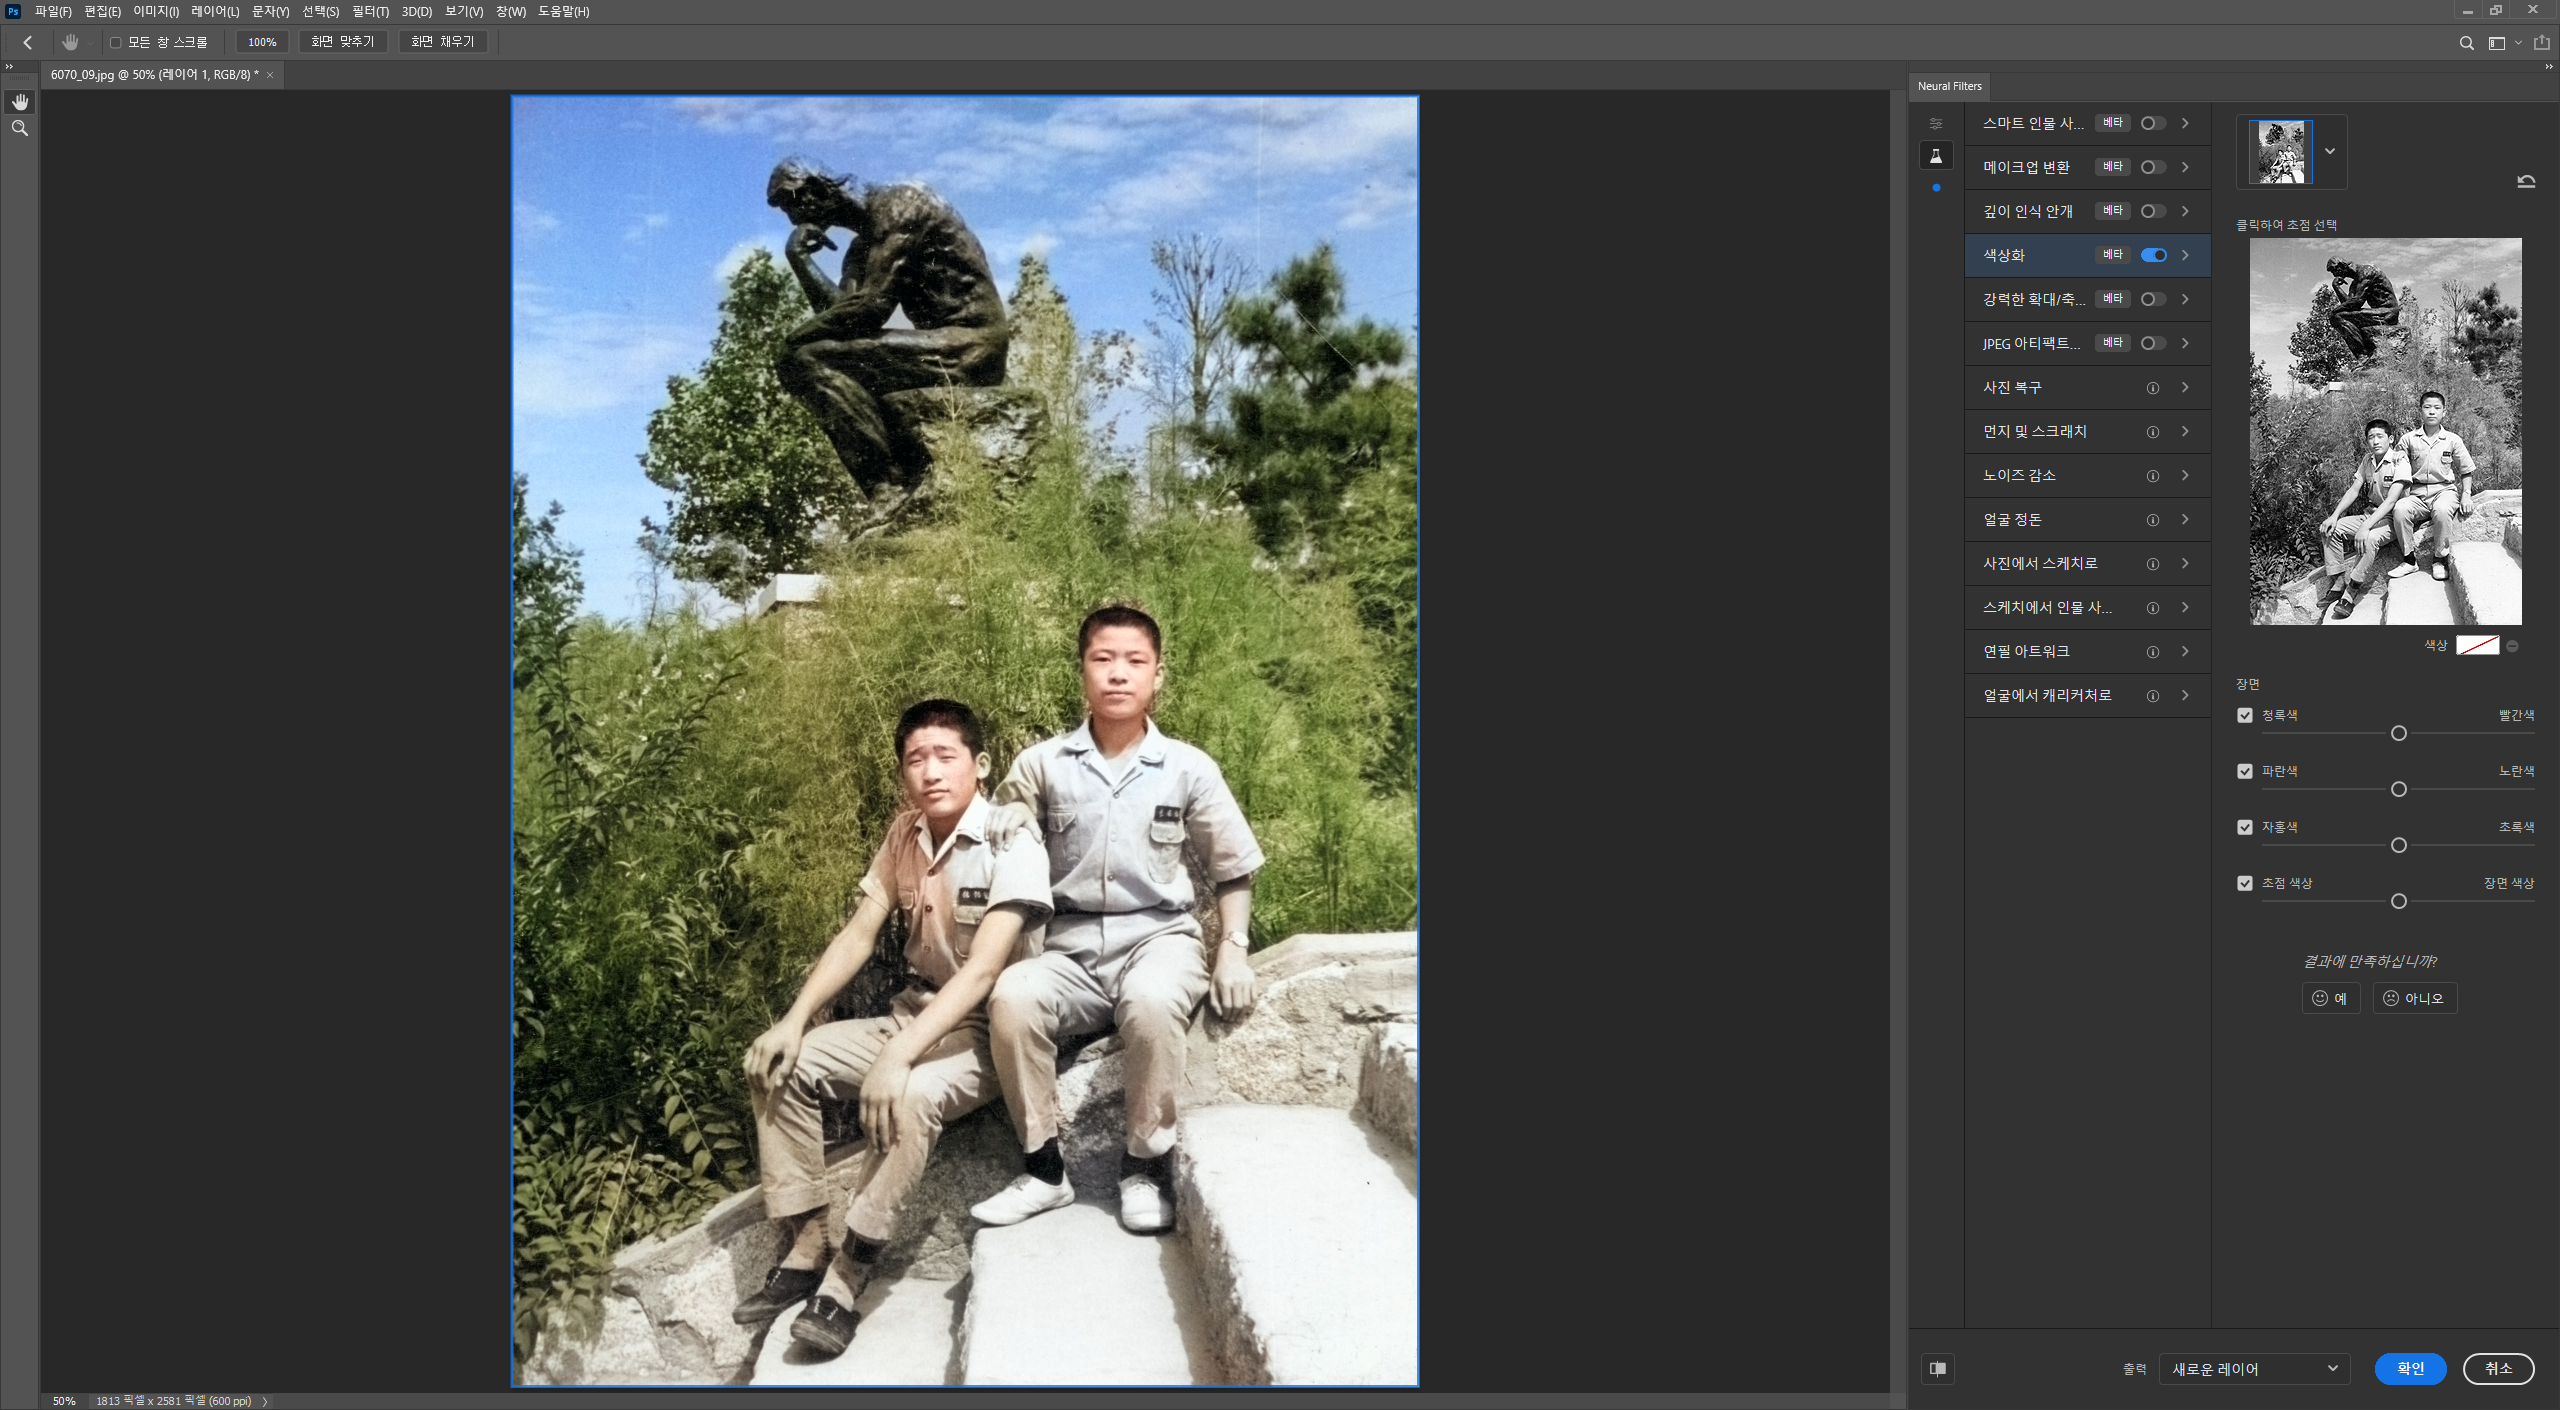Image resolution: width=2560 pixels, height=1410 pixels.
Task: Toggle the before/after preview icon
Action: tap(1938, 1369)
